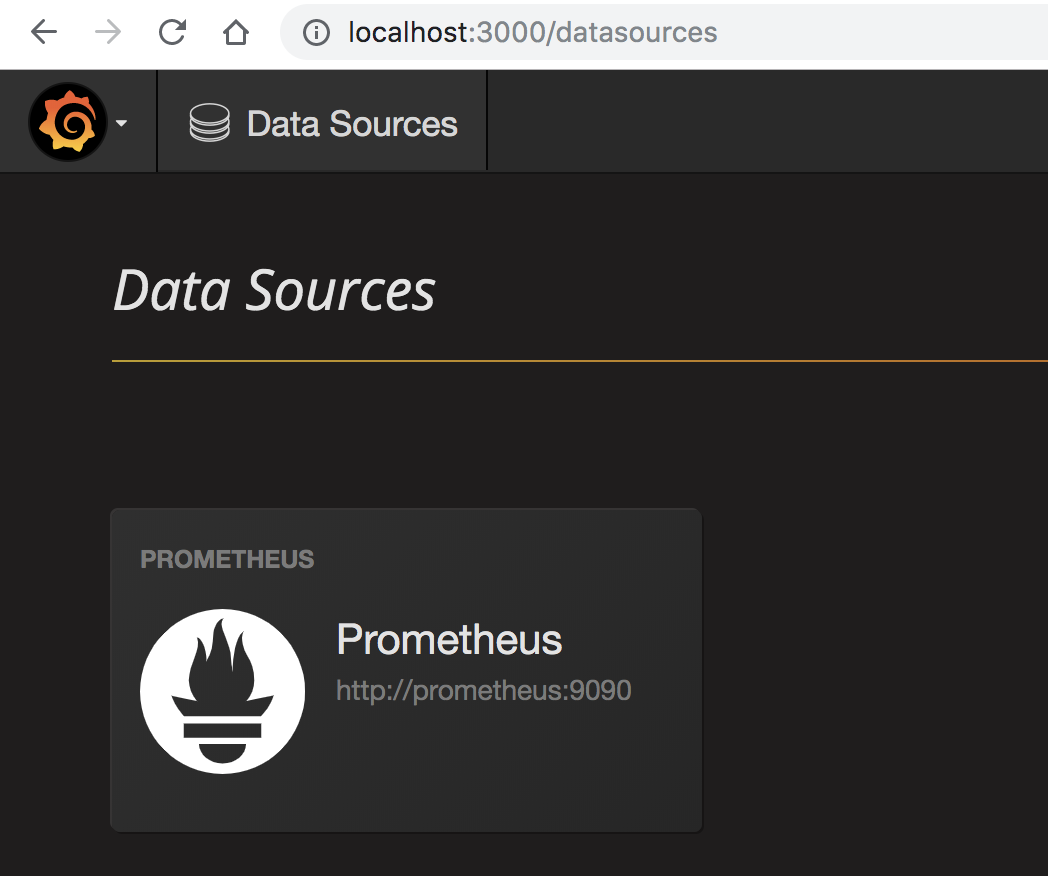1048x876 pixels.
Task: Click the Data Sources text in navbar
Action: tap(352, 124)
